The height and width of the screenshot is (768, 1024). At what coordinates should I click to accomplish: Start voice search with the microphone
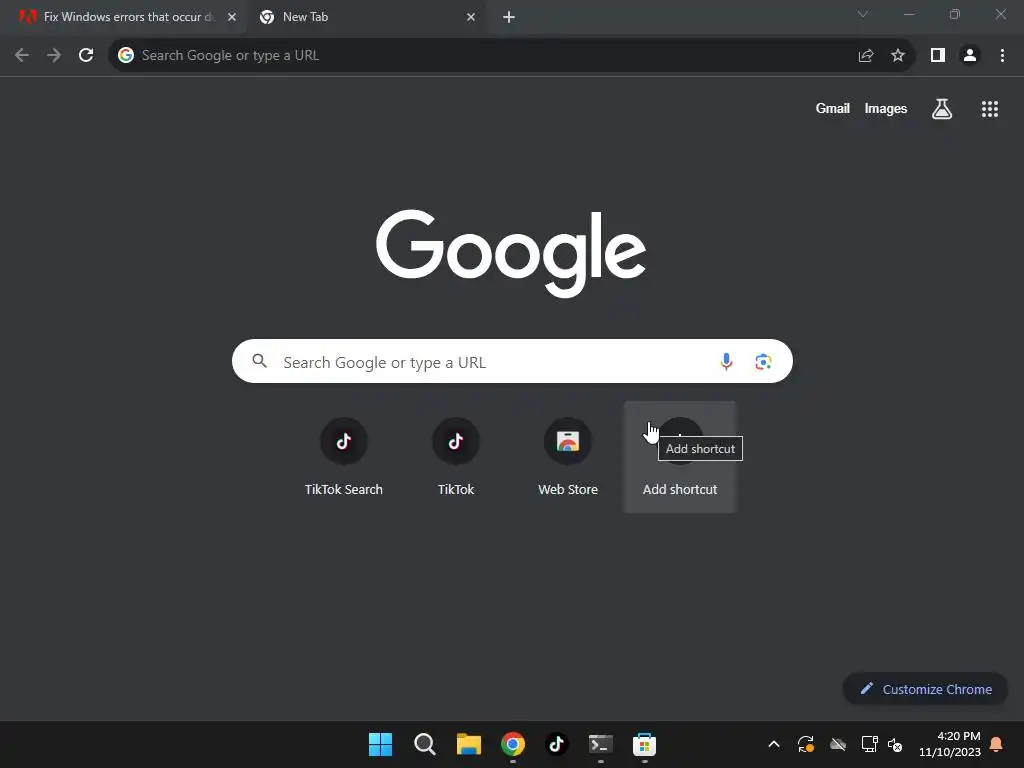coord(726,361)
